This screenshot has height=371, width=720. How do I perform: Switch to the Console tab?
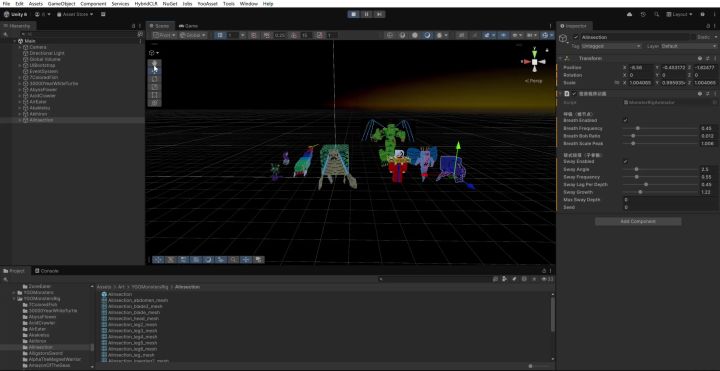[47, 271]
